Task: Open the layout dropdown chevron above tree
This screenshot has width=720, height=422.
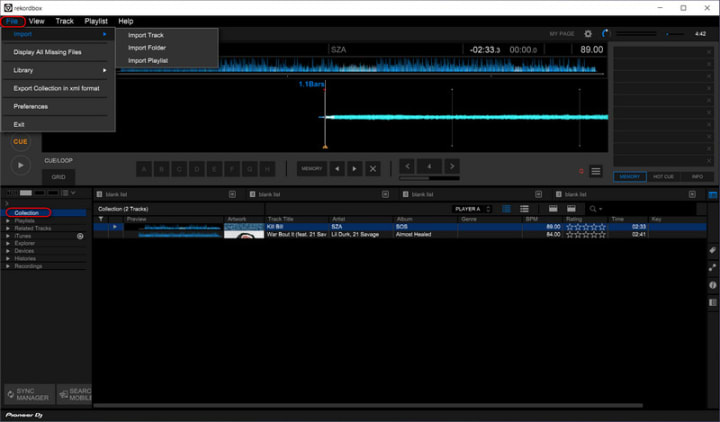Action: 73,193
